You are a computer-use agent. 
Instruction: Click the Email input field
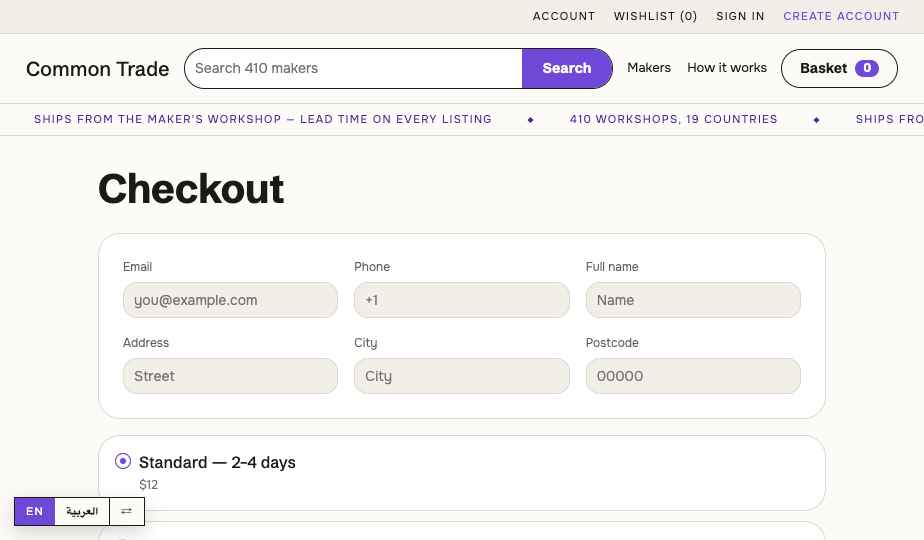click(x=230, y=300)
